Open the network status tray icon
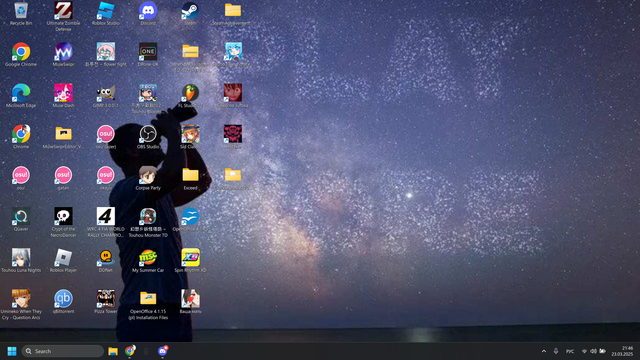640x360 pixels. point(584,351)
